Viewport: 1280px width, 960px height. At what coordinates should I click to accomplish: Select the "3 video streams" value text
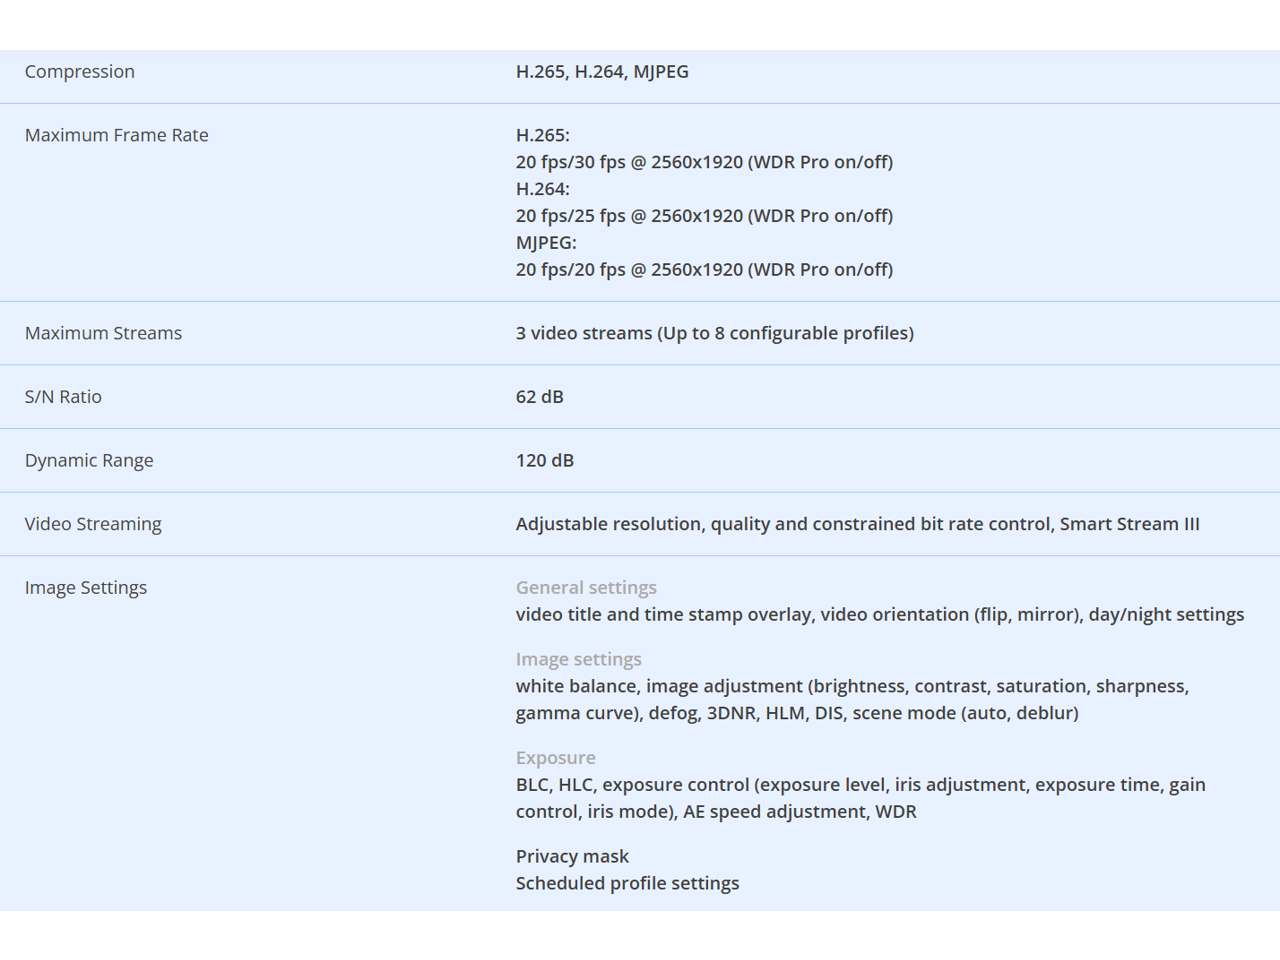[714, 334]
